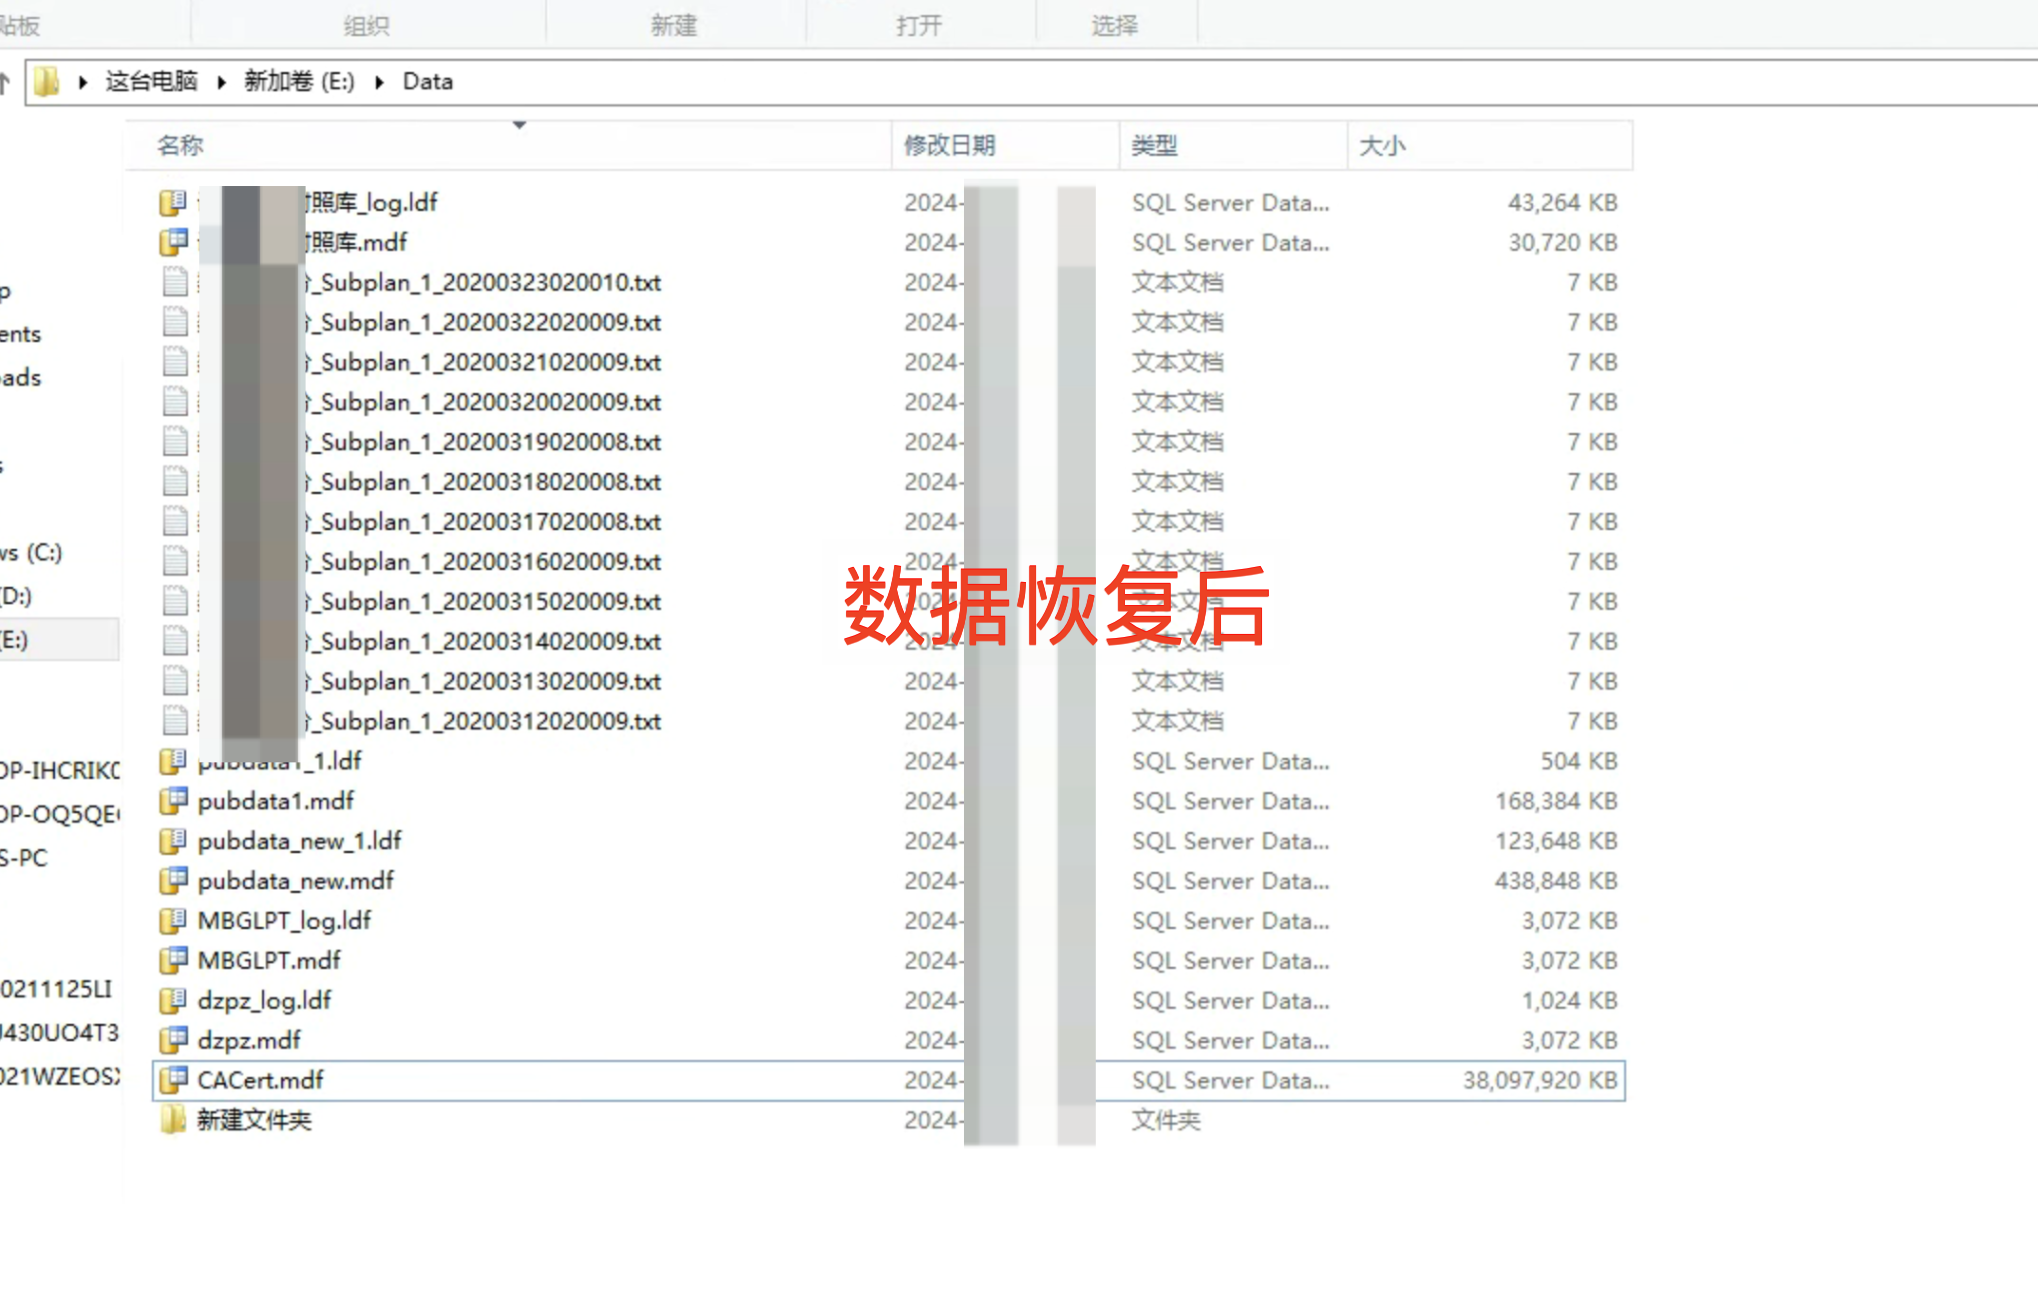This screenshot has height=1292, width=2038.
Task: Click the dzpz_log.ldf log file icon
Action: coord(174,1000)
